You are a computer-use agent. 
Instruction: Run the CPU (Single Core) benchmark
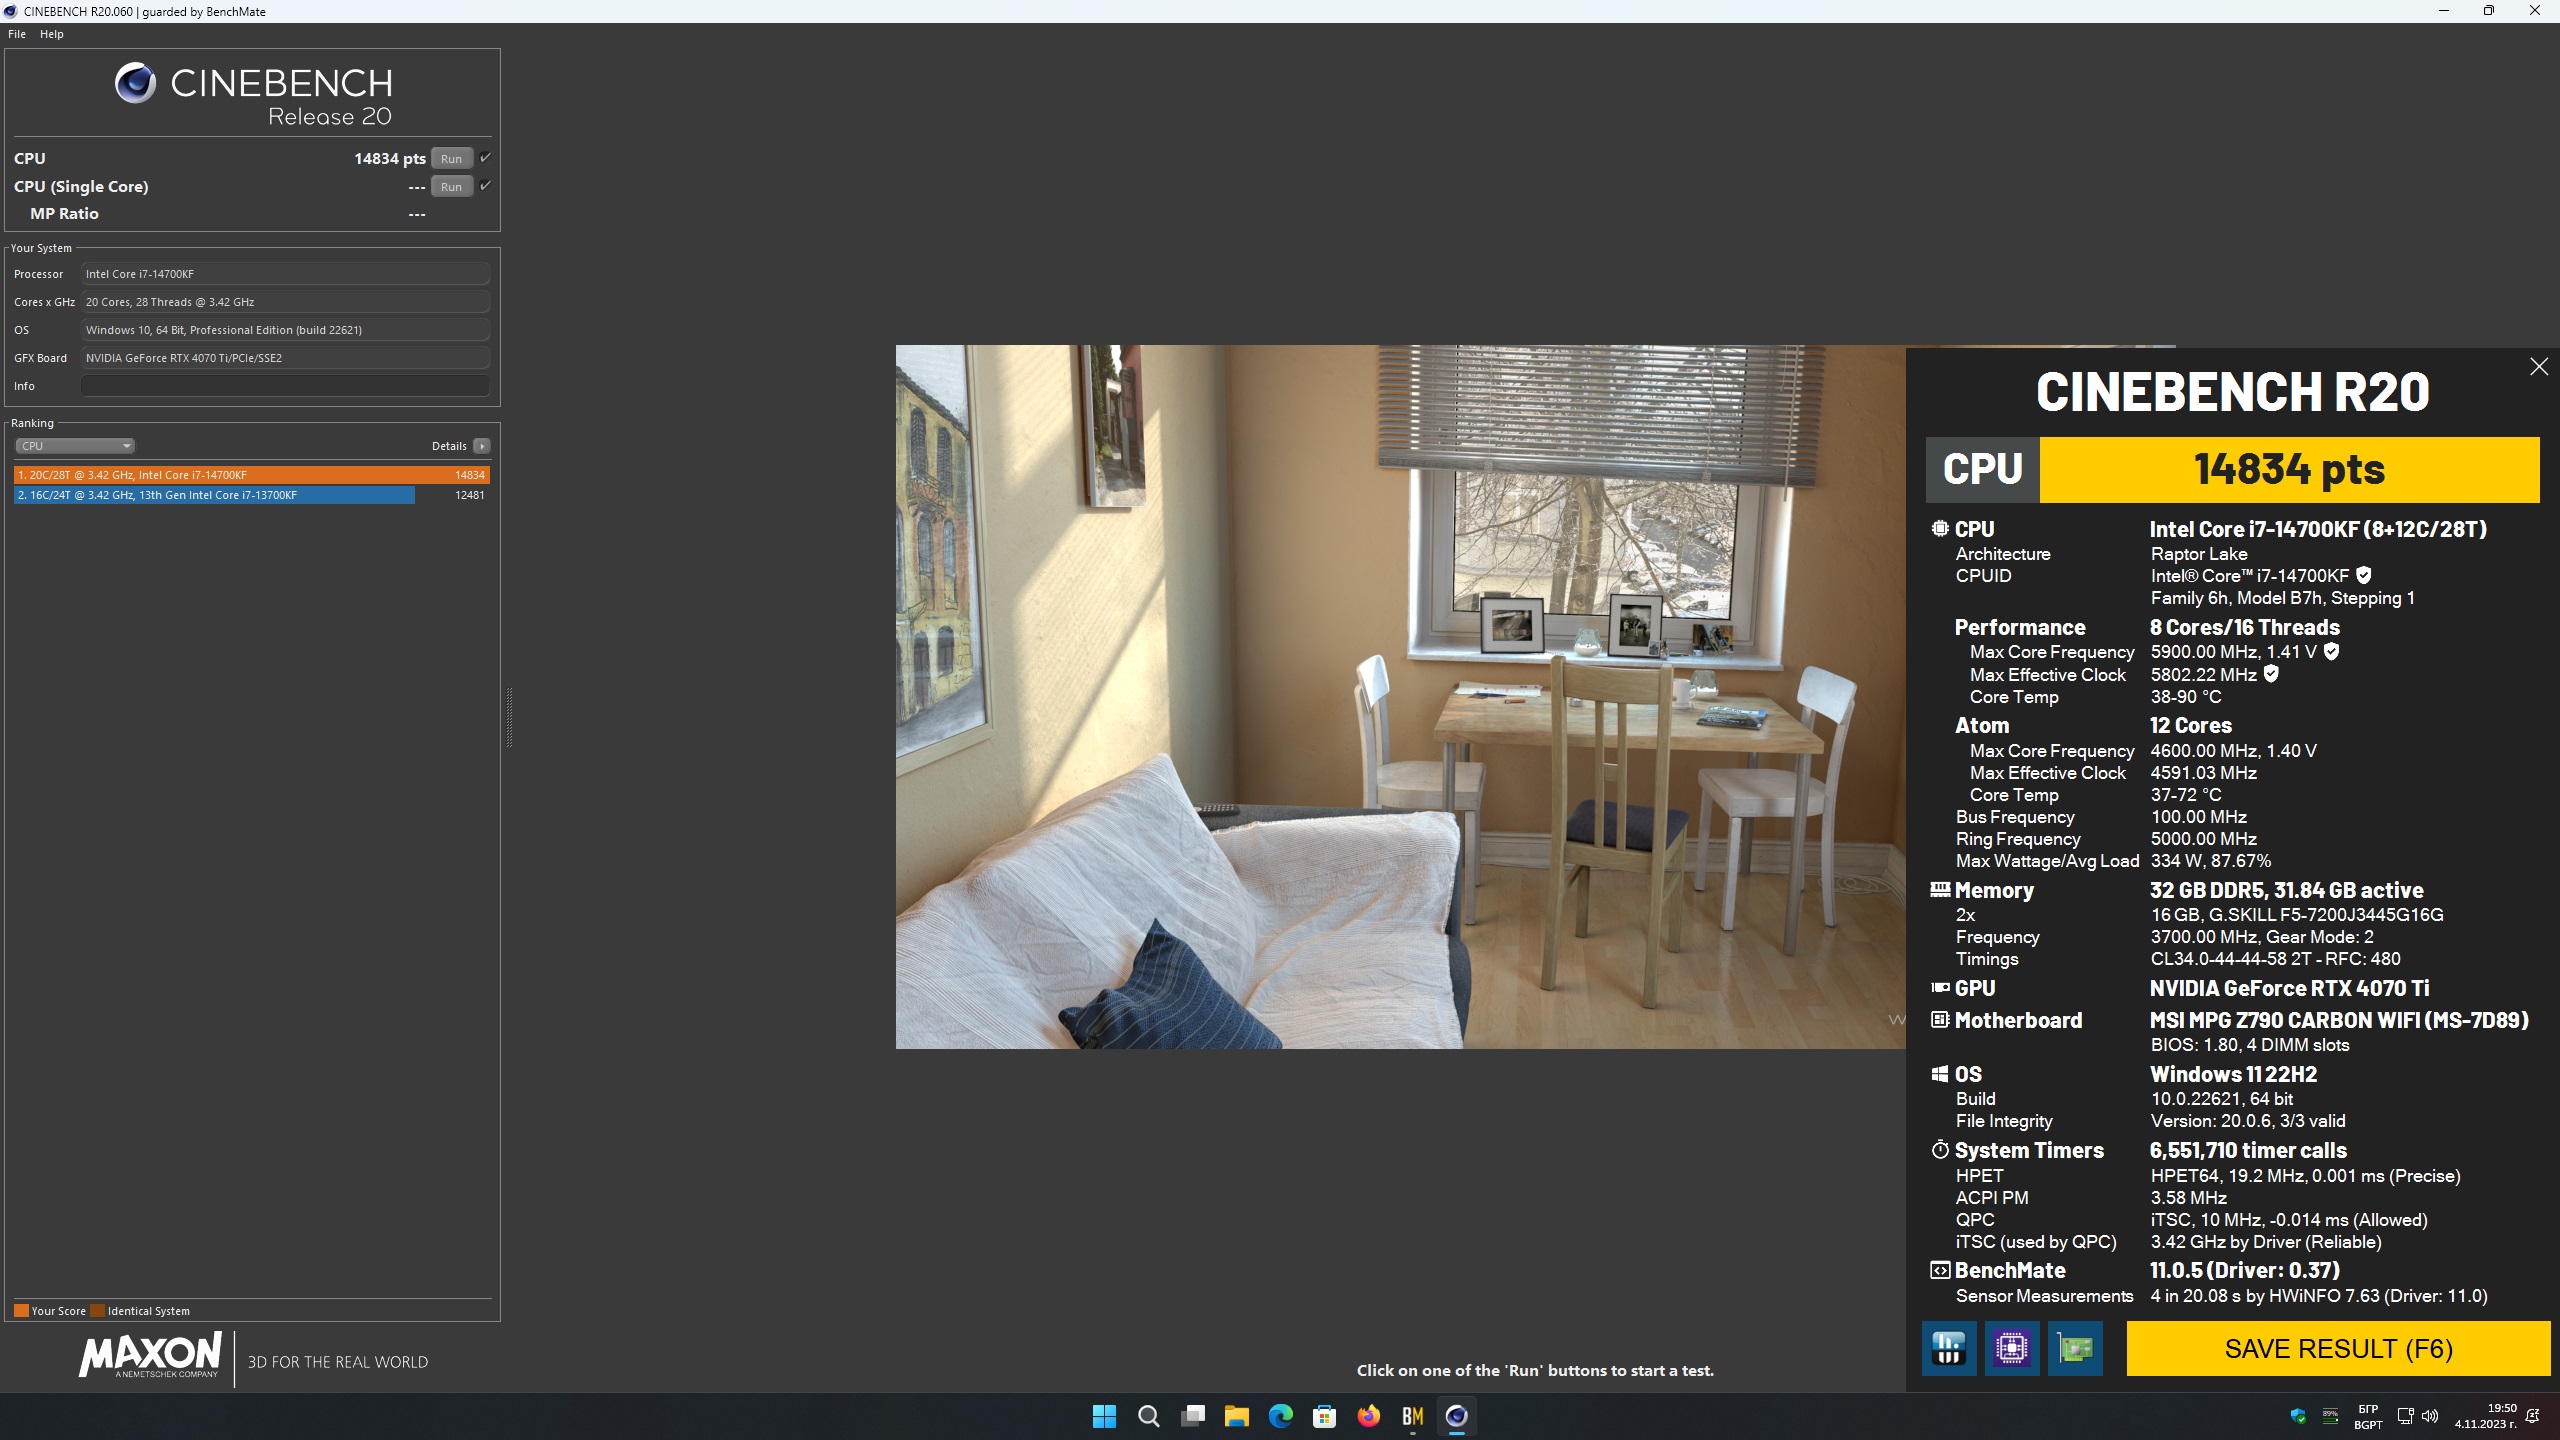[x=452, y=186]
